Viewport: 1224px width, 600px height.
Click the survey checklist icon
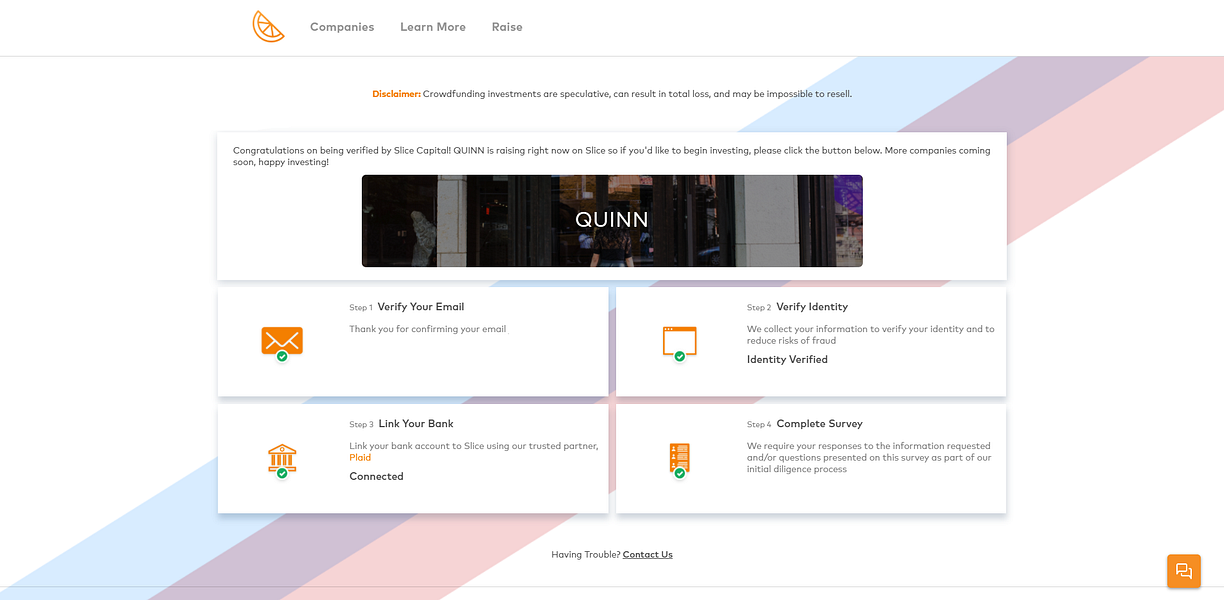coord(680,461)
